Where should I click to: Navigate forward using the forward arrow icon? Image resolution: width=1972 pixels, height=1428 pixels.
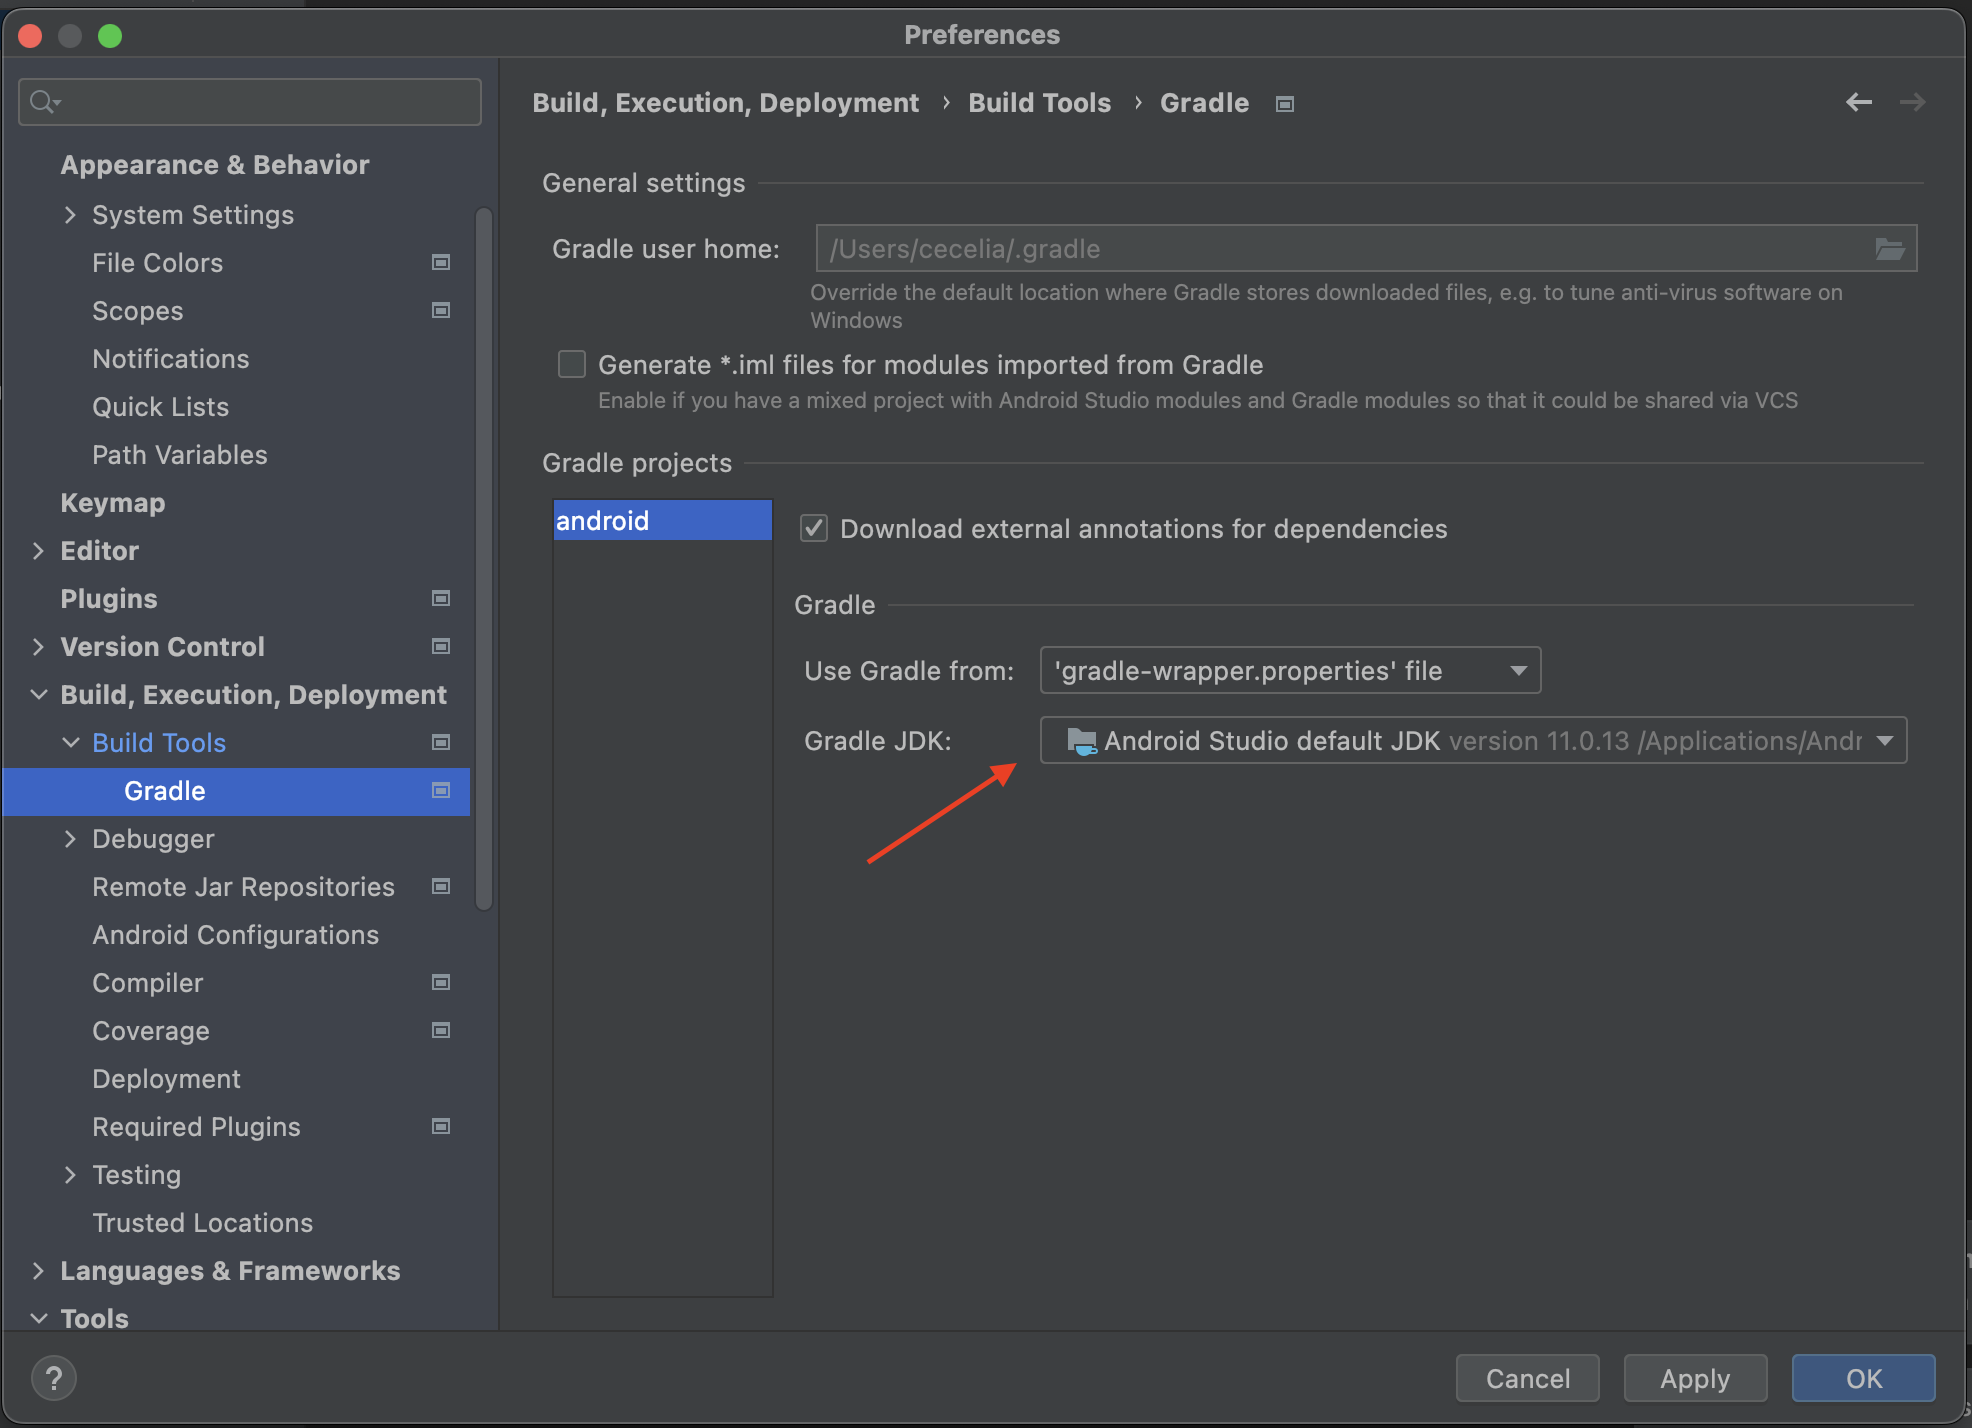pos(1912,102)
